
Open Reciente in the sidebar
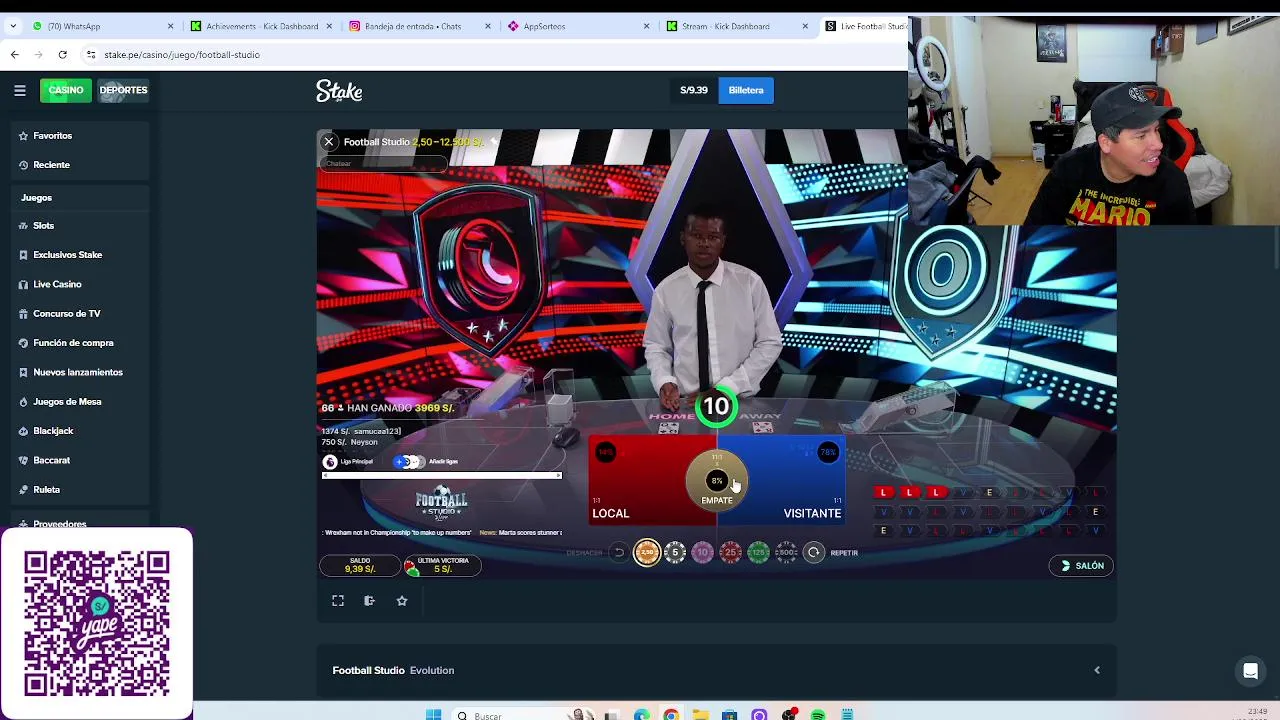(x=80, y=165)
